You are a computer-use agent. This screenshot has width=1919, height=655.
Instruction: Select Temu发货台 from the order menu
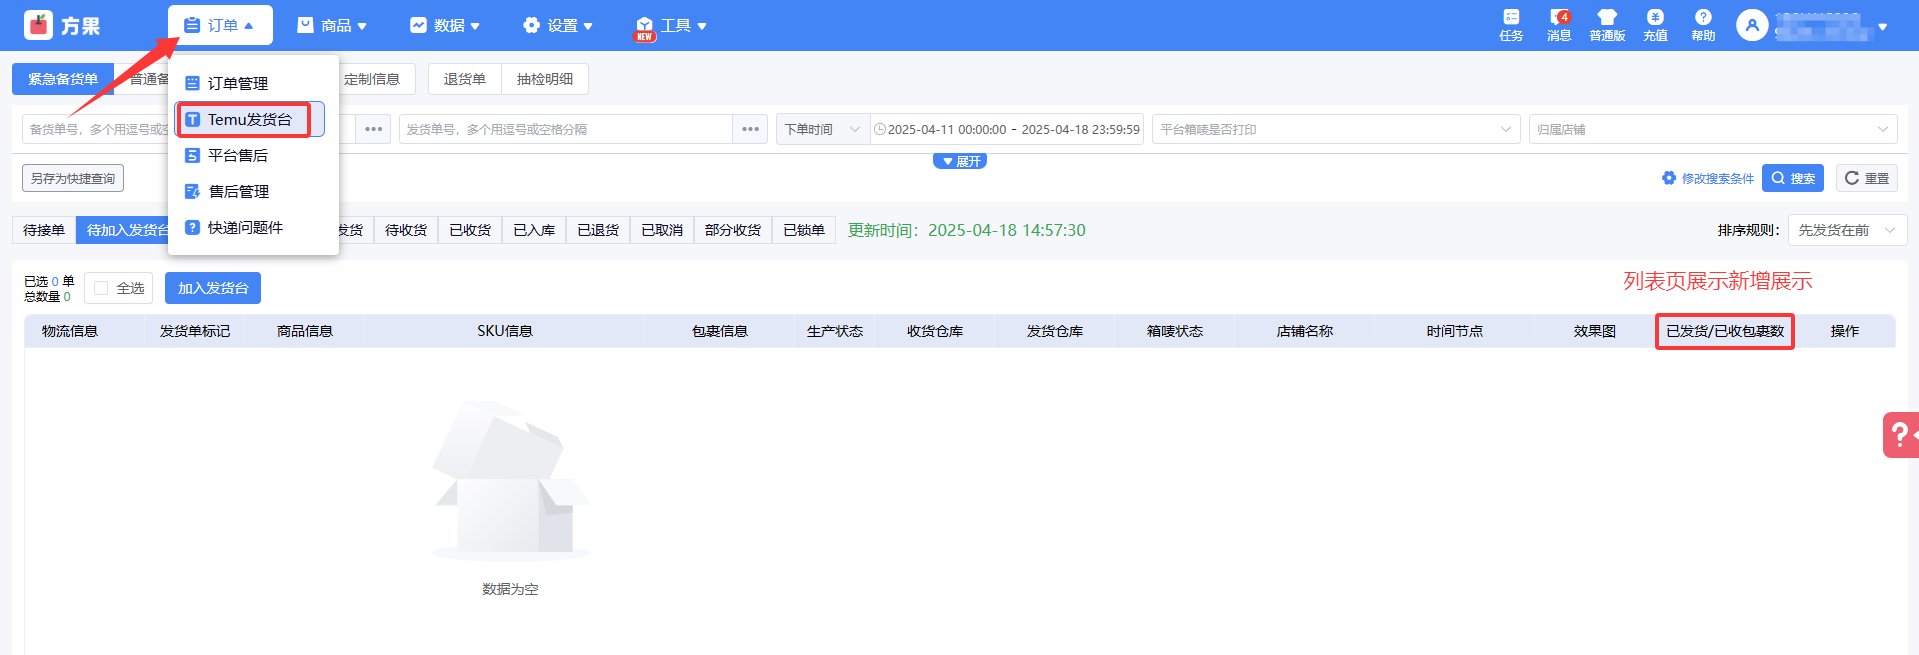pyautogui.click(x=249, y=119)
